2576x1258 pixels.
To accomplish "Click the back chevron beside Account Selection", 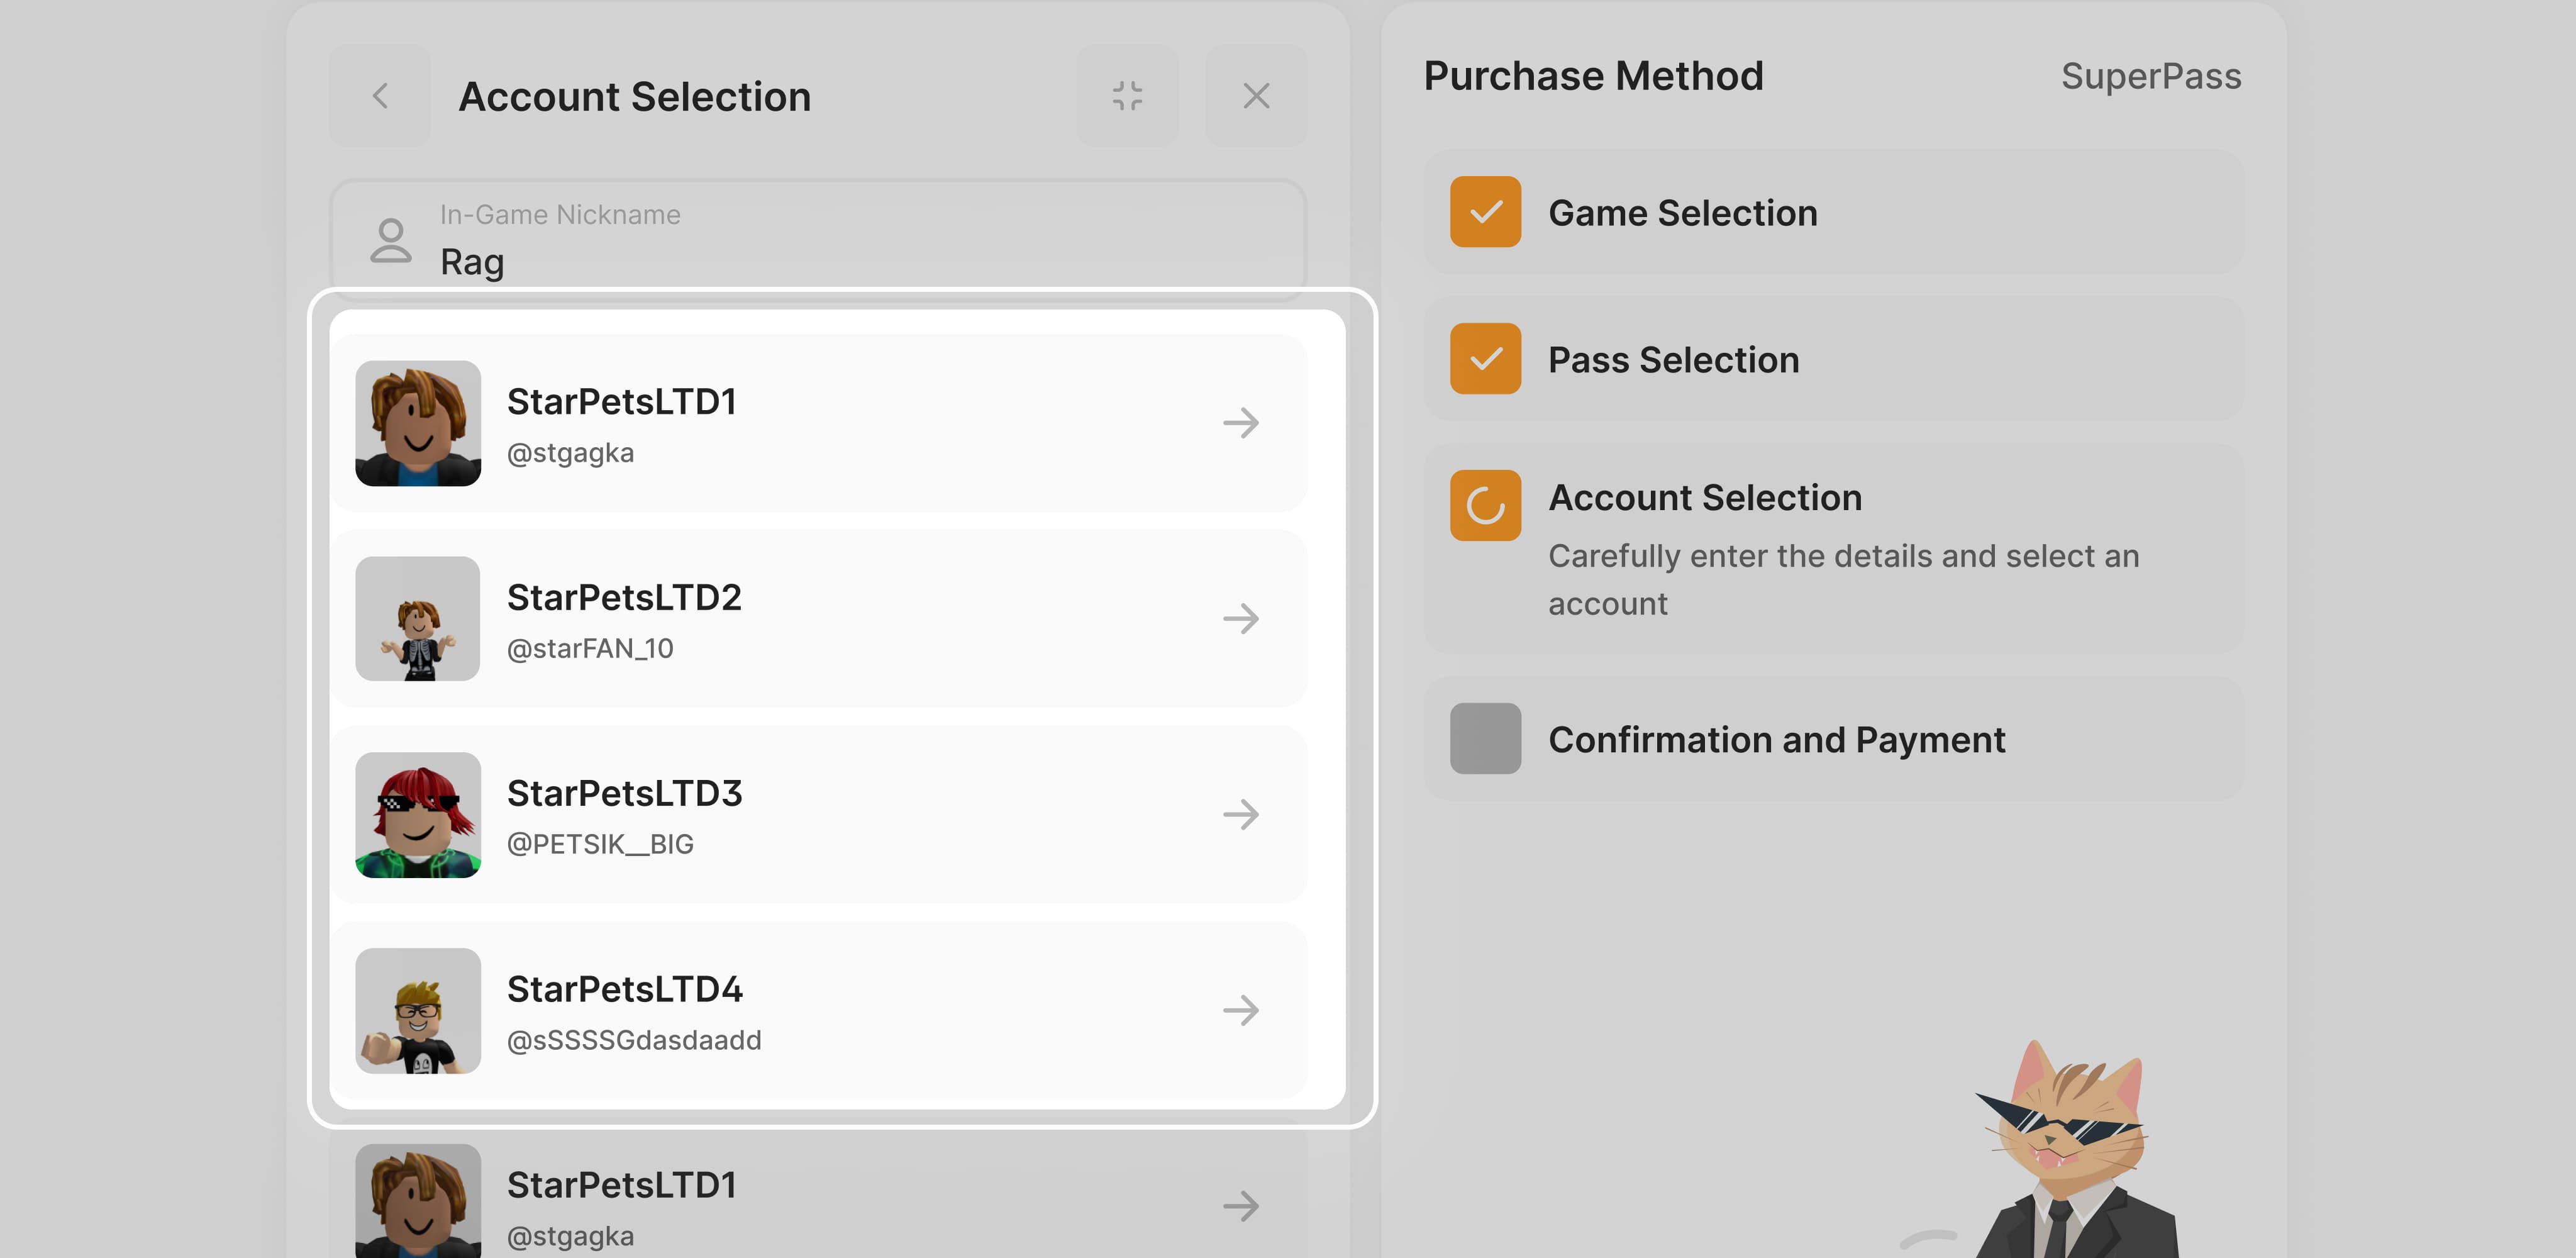I will tap(380, 96).
